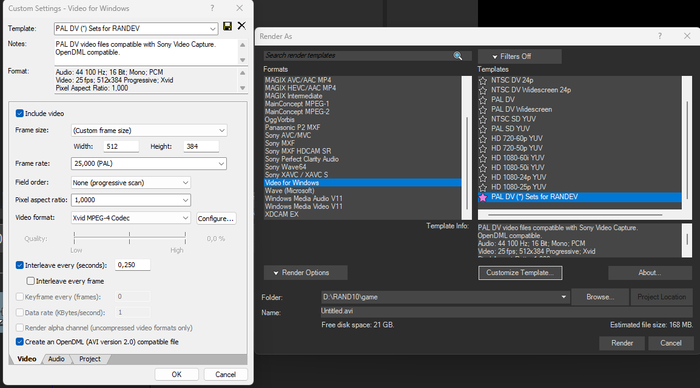Click the help question mark in the Render As window
Screen dimensions: 700x388
coord(660,36)
